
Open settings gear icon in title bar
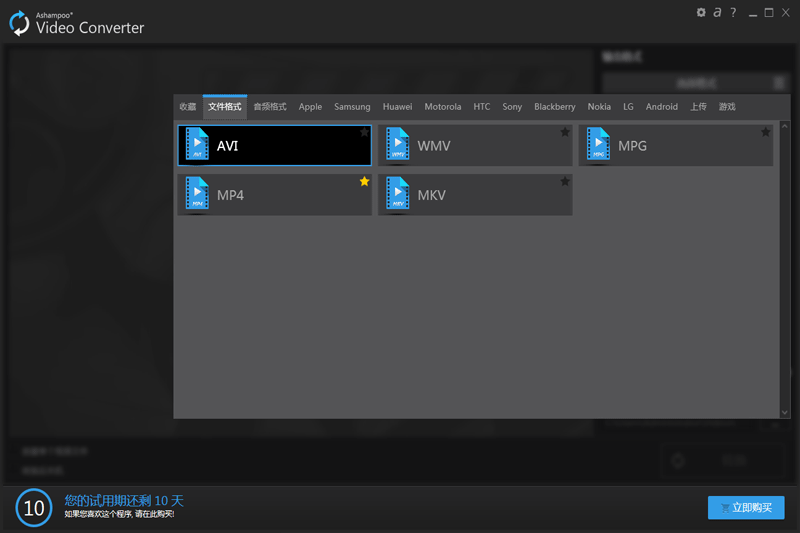pyautogui.click(x=701, y=12)
